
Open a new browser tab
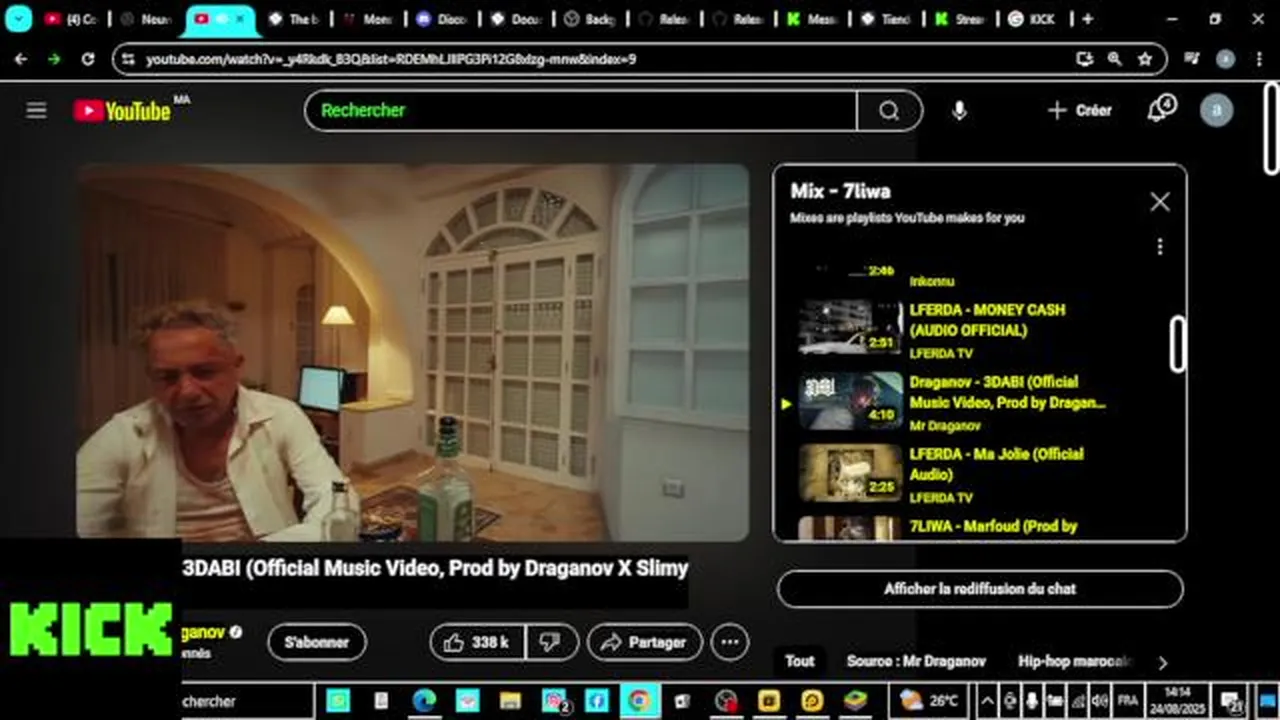pos(1087,19)
